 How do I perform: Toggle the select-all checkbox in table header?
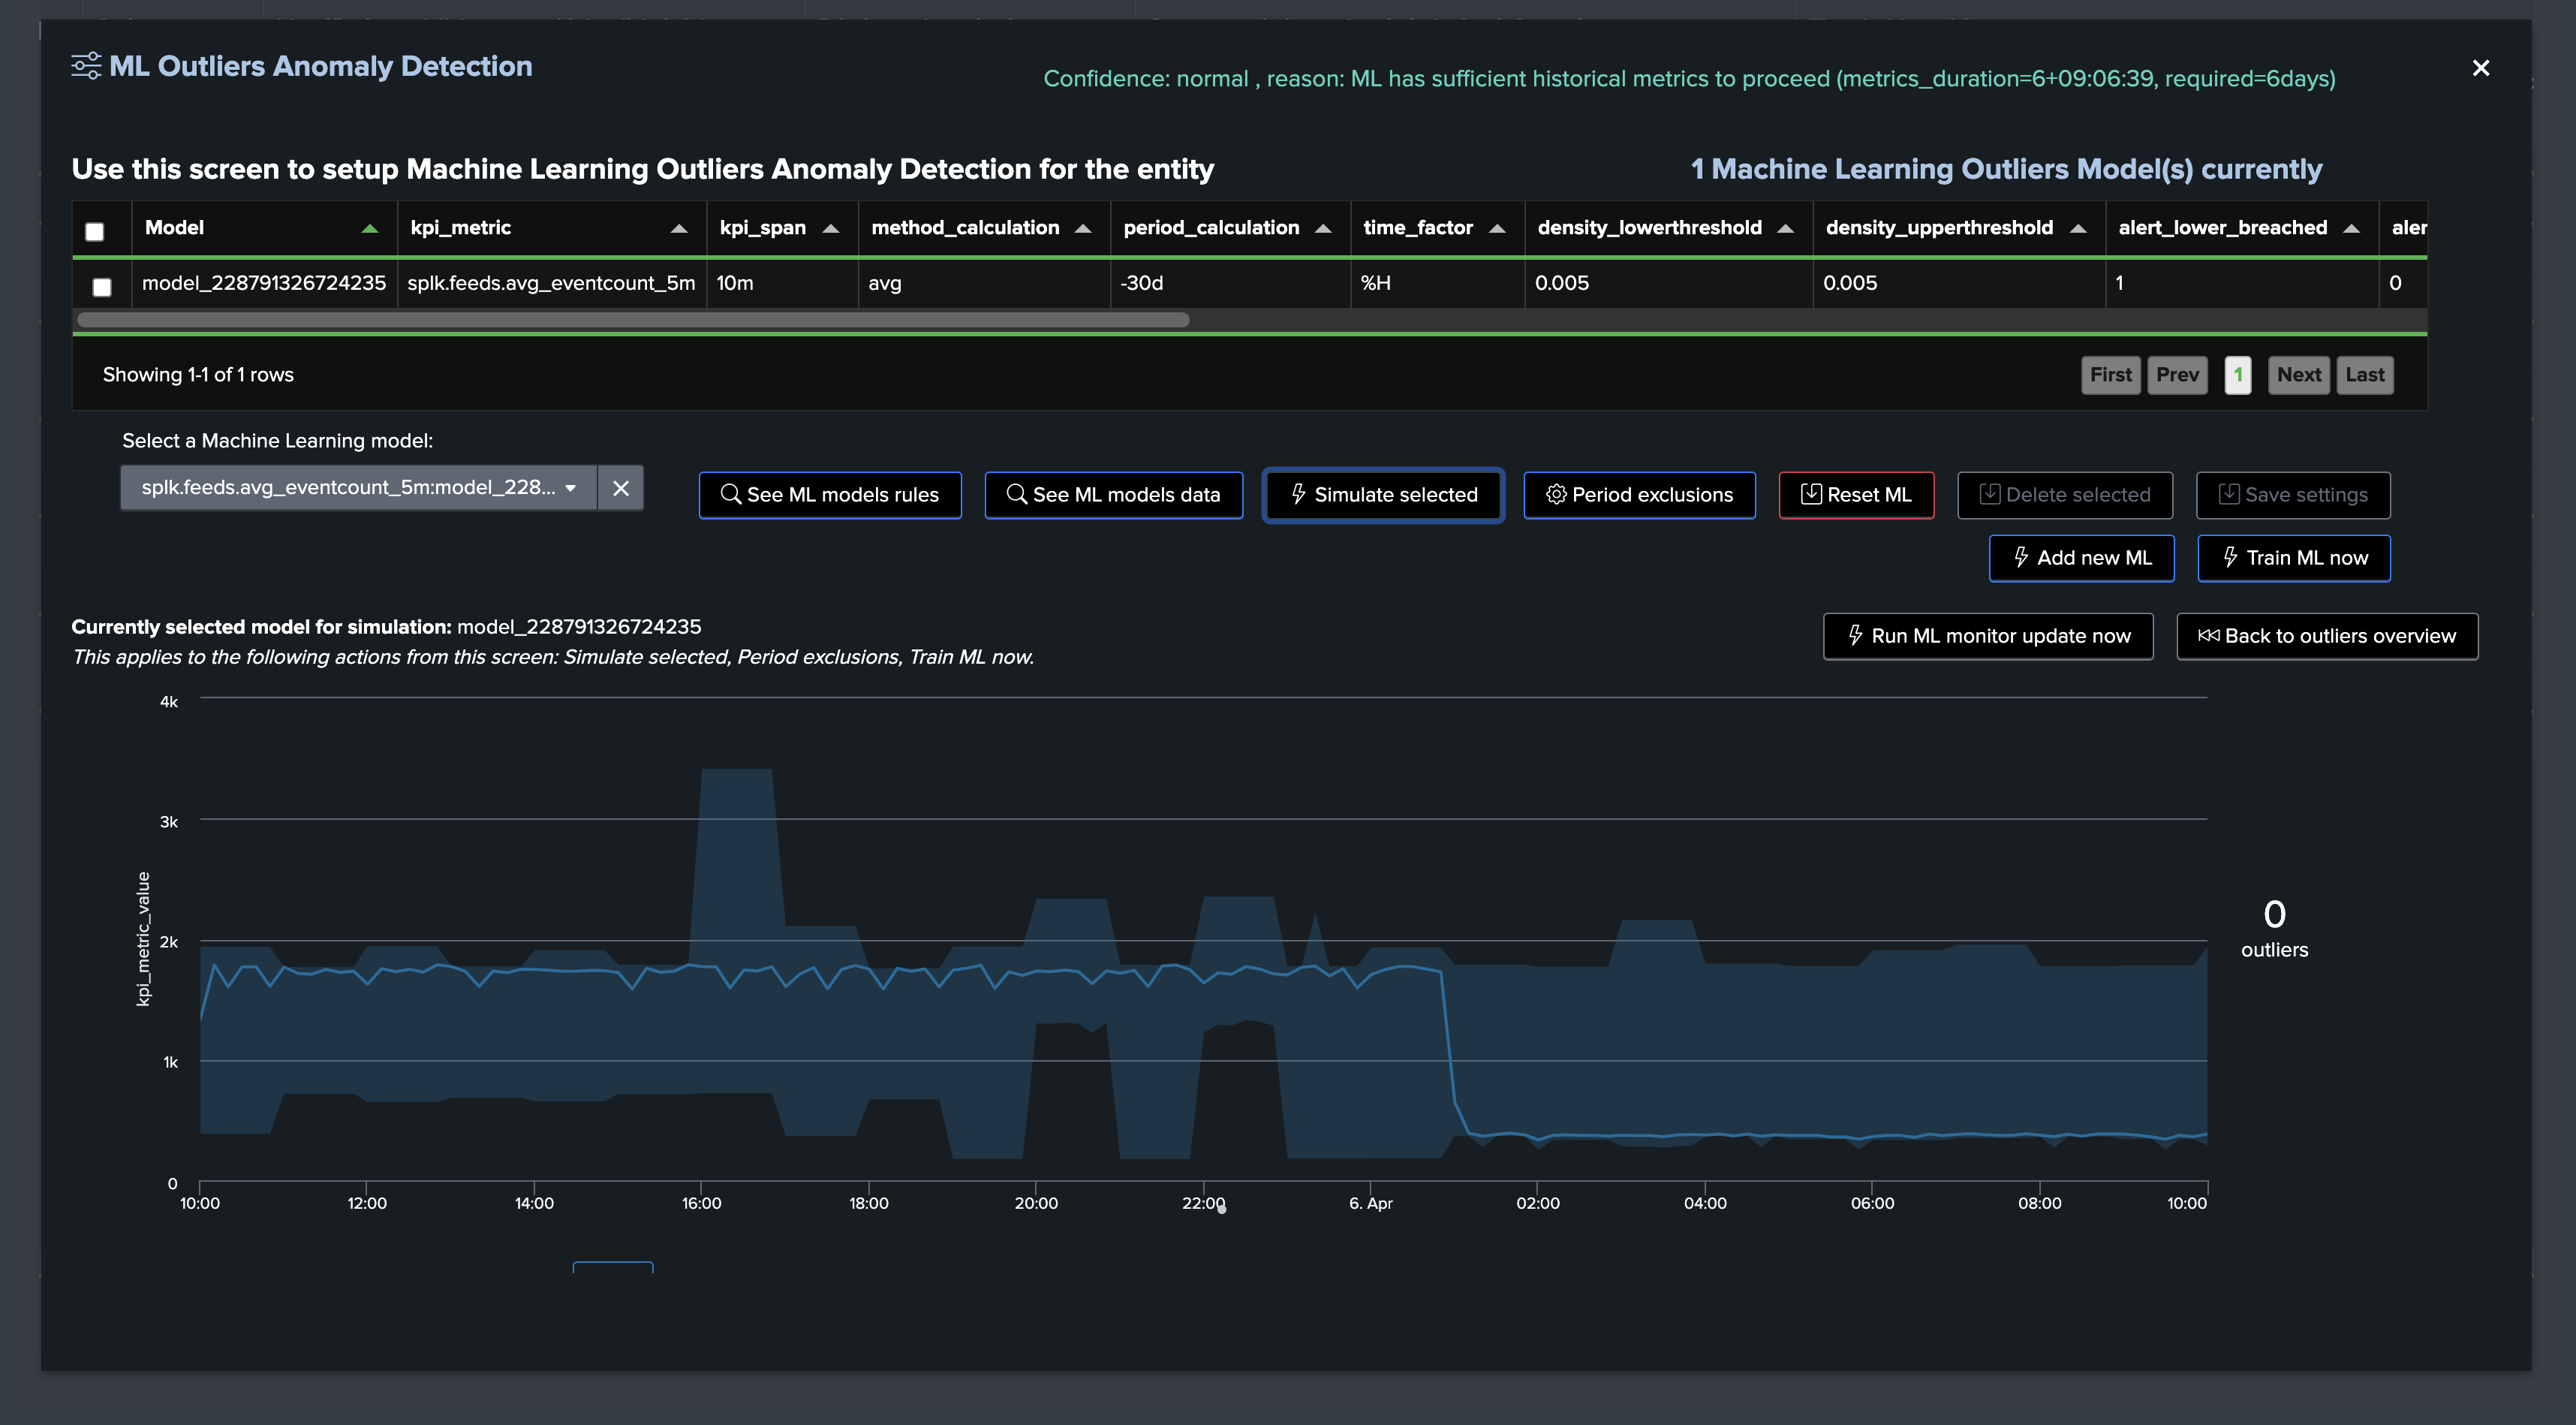pyautogui.click(x=95, y=232)
